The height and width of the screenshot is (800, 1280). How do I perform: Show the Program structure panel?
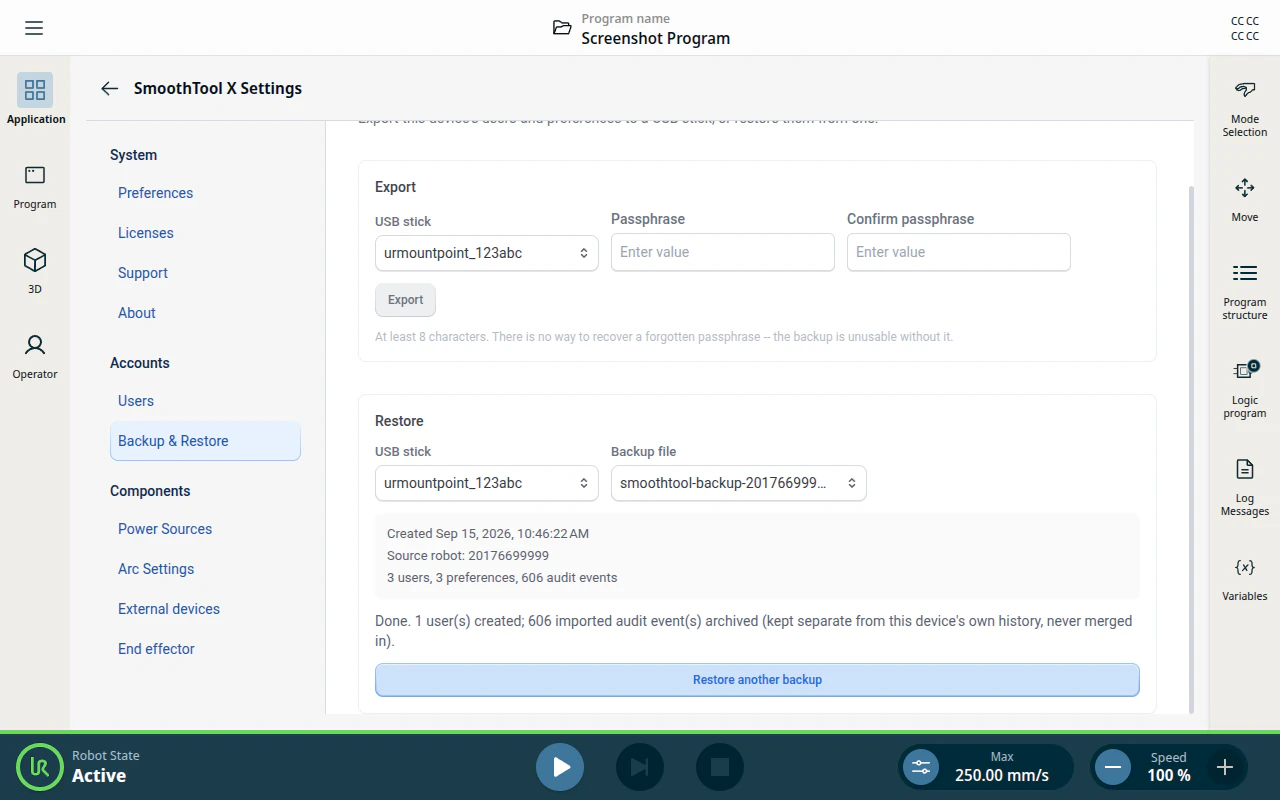pyautogui.click(x=1244, y=291)
